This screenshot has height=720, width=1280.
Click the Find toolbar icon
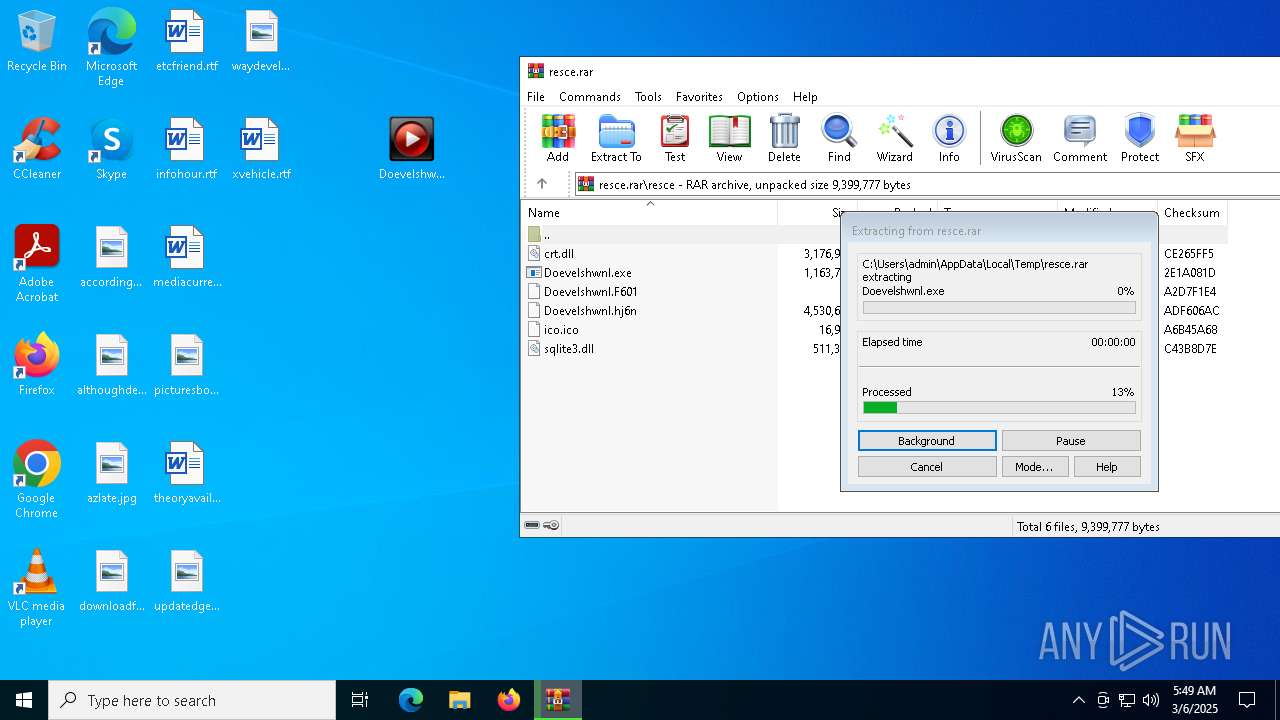coord(839,138)
